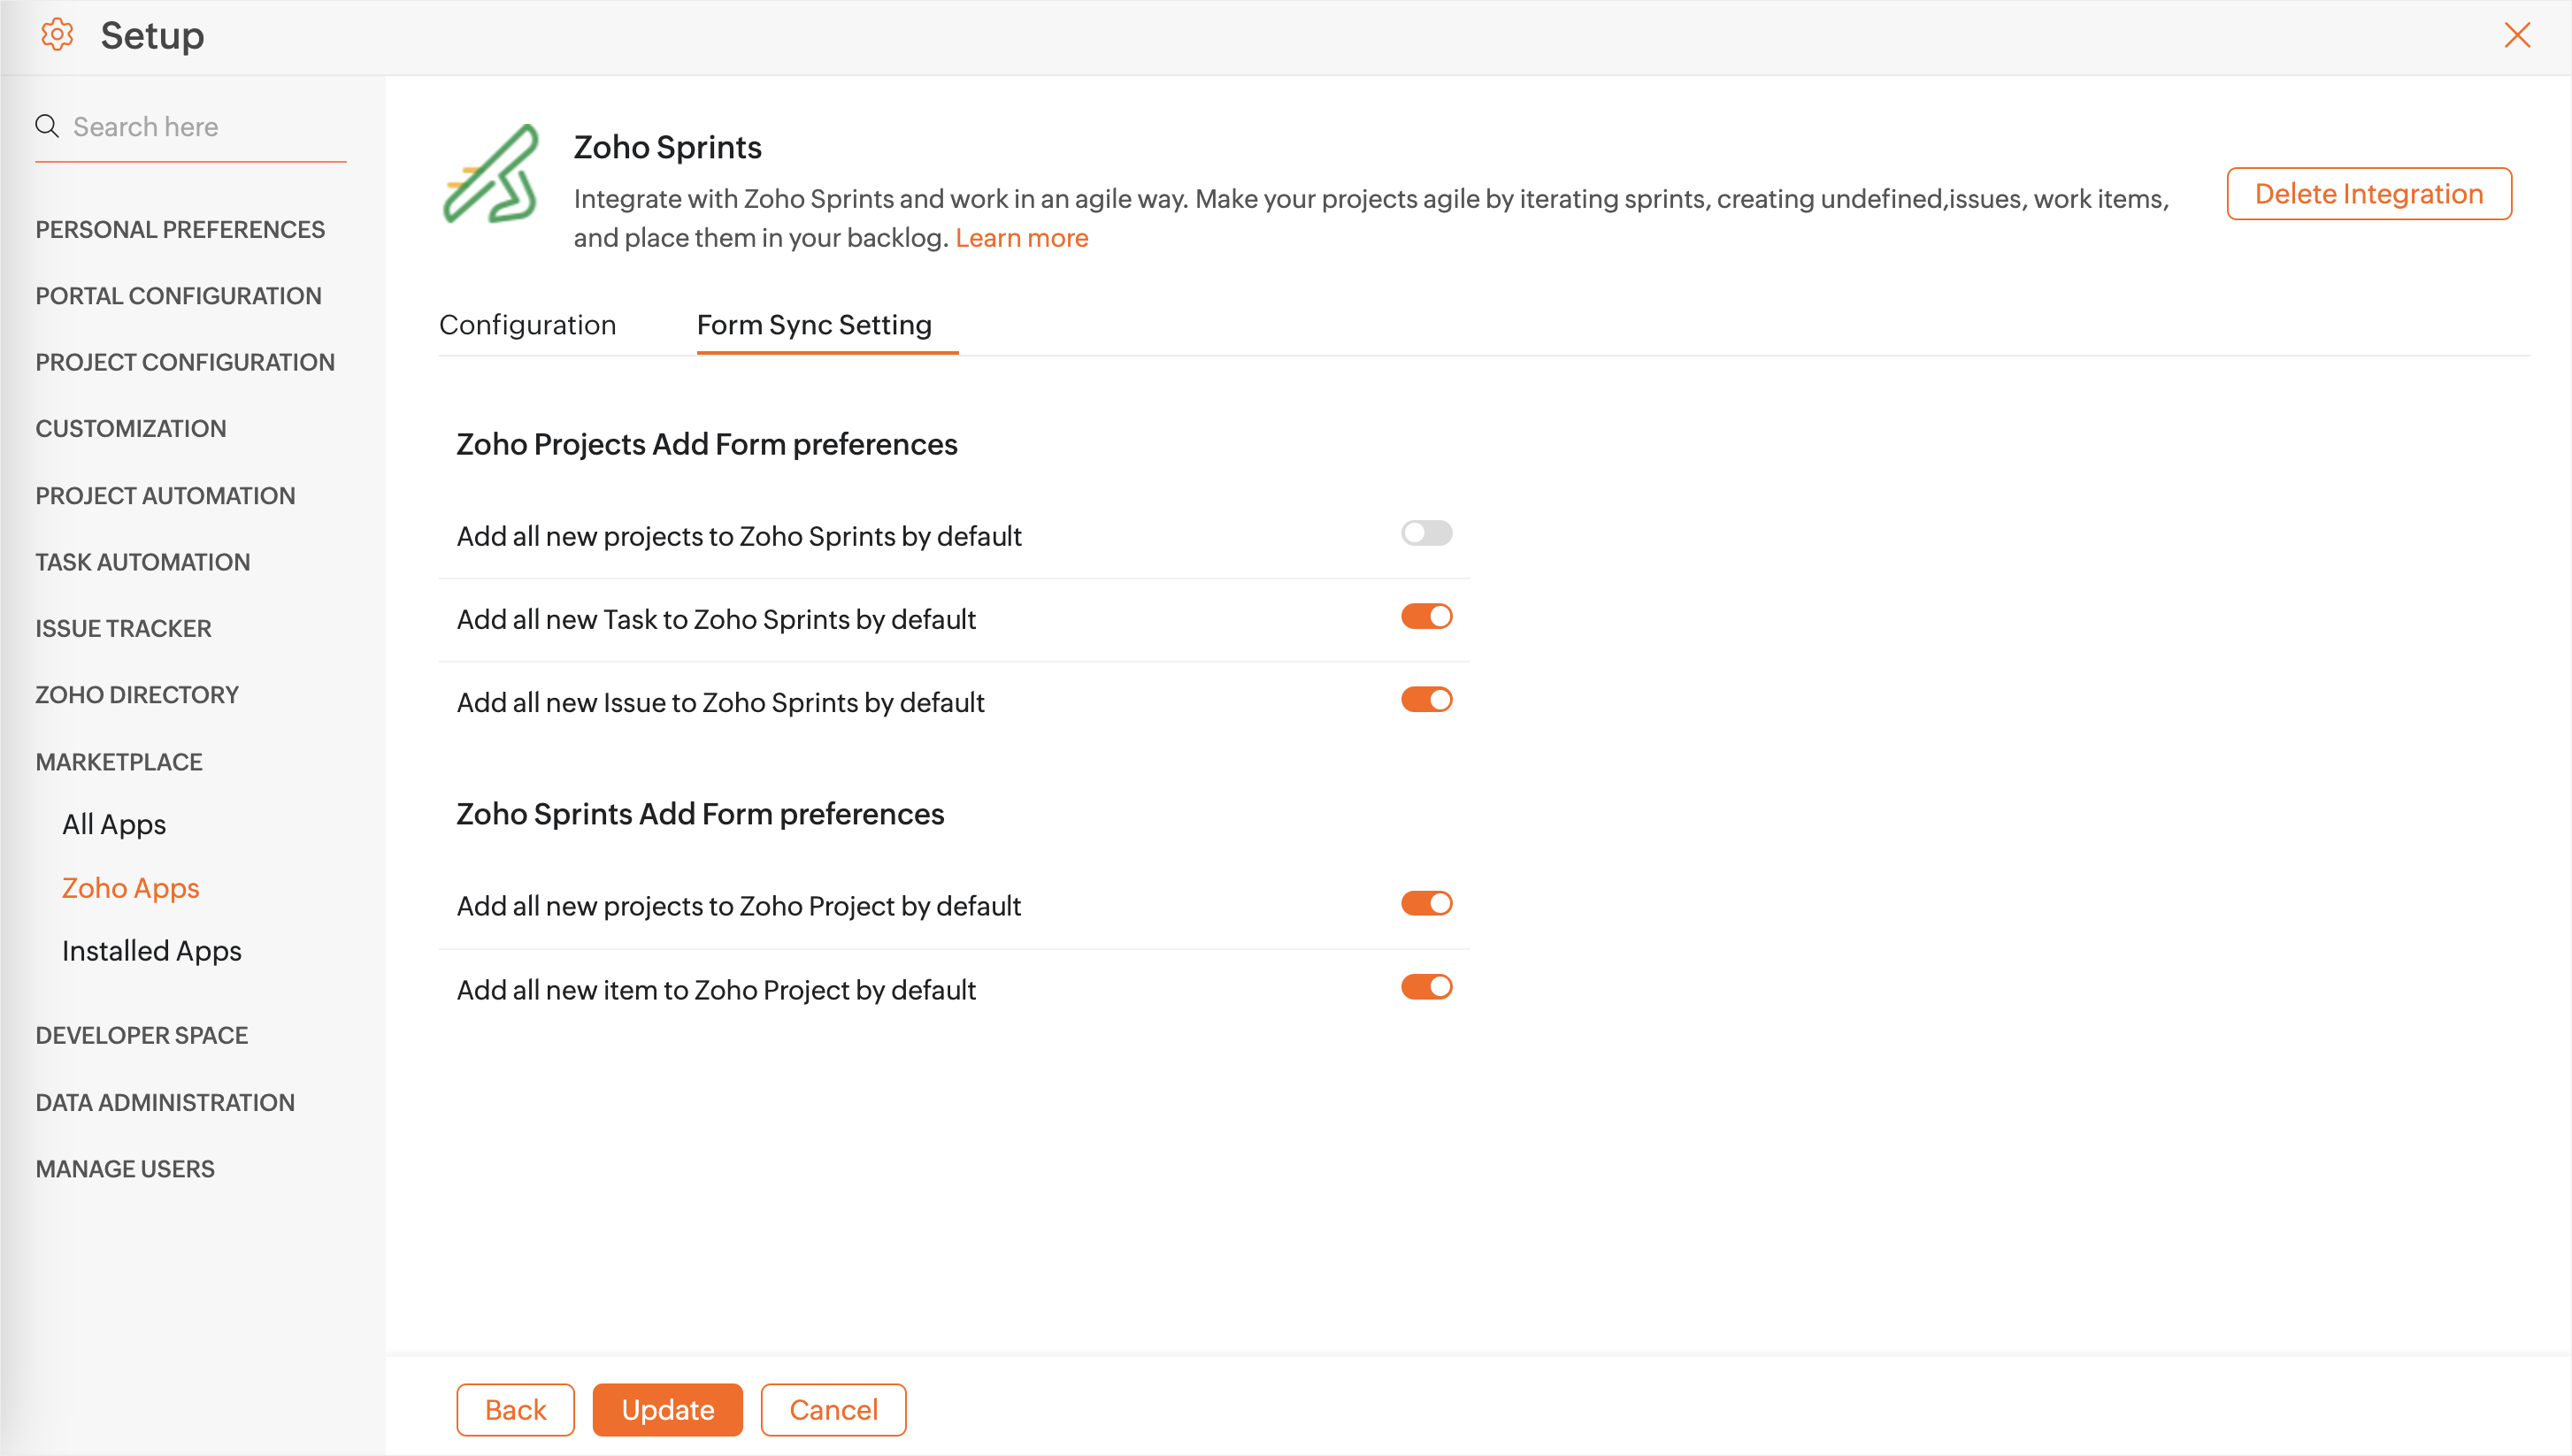Open the Learn more link
The image size is (2572, 1456).
pyautogui.click(x=1021, y=238)
